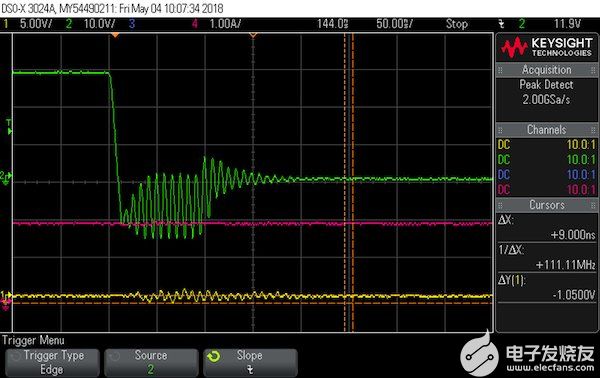Open the Trigger Type Edge softkey
This screenshot has width=600, height=378.
click(x=53, y=362)
